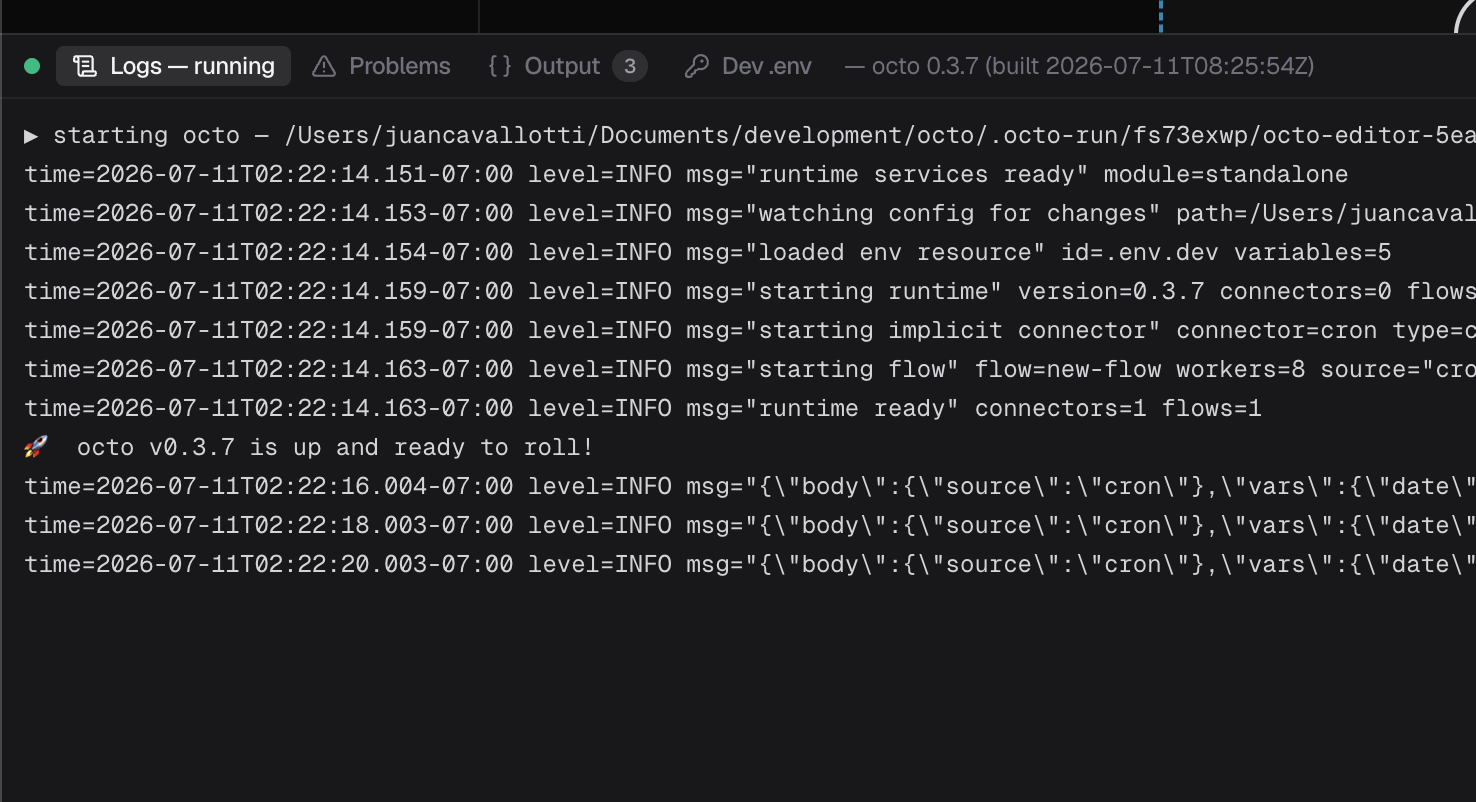Click the green running status dot
The image size is (1476, 802).
[32, 66]
